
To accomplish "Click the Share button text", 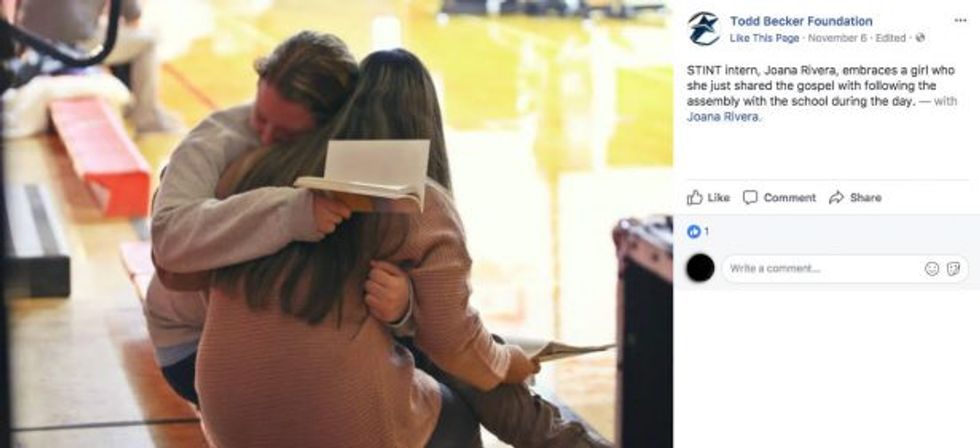I will pyautogui.click(x=866, y=198).
